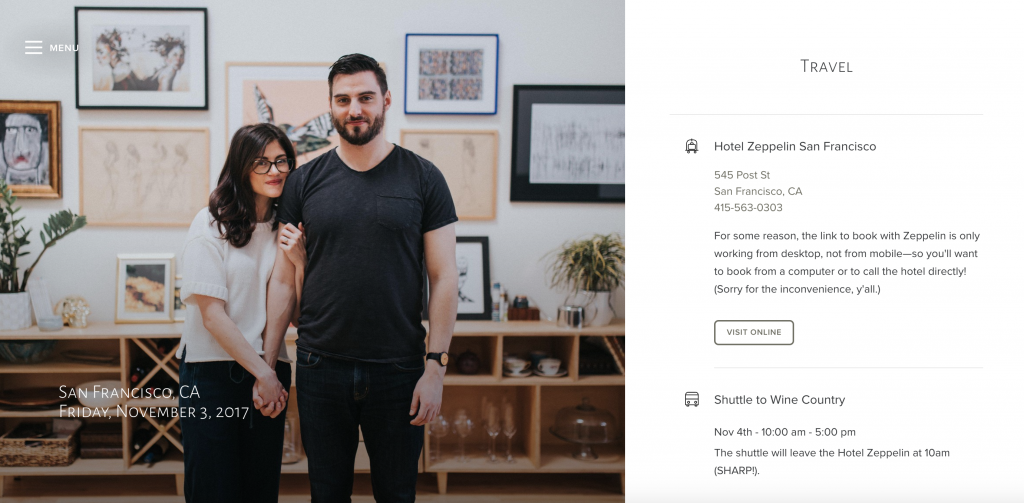Screen dimensions: 1024x503
Task: Click the black-framed sketch artwork at right
Action: coord(568,143)
